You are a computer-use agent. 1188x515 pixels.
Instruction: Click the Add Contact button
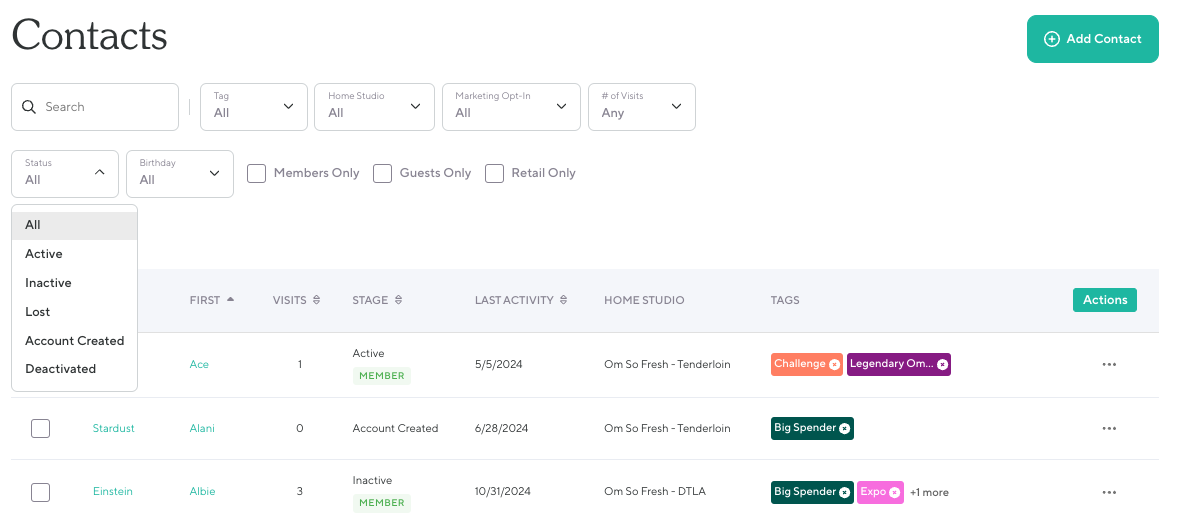coord(1092,39)
